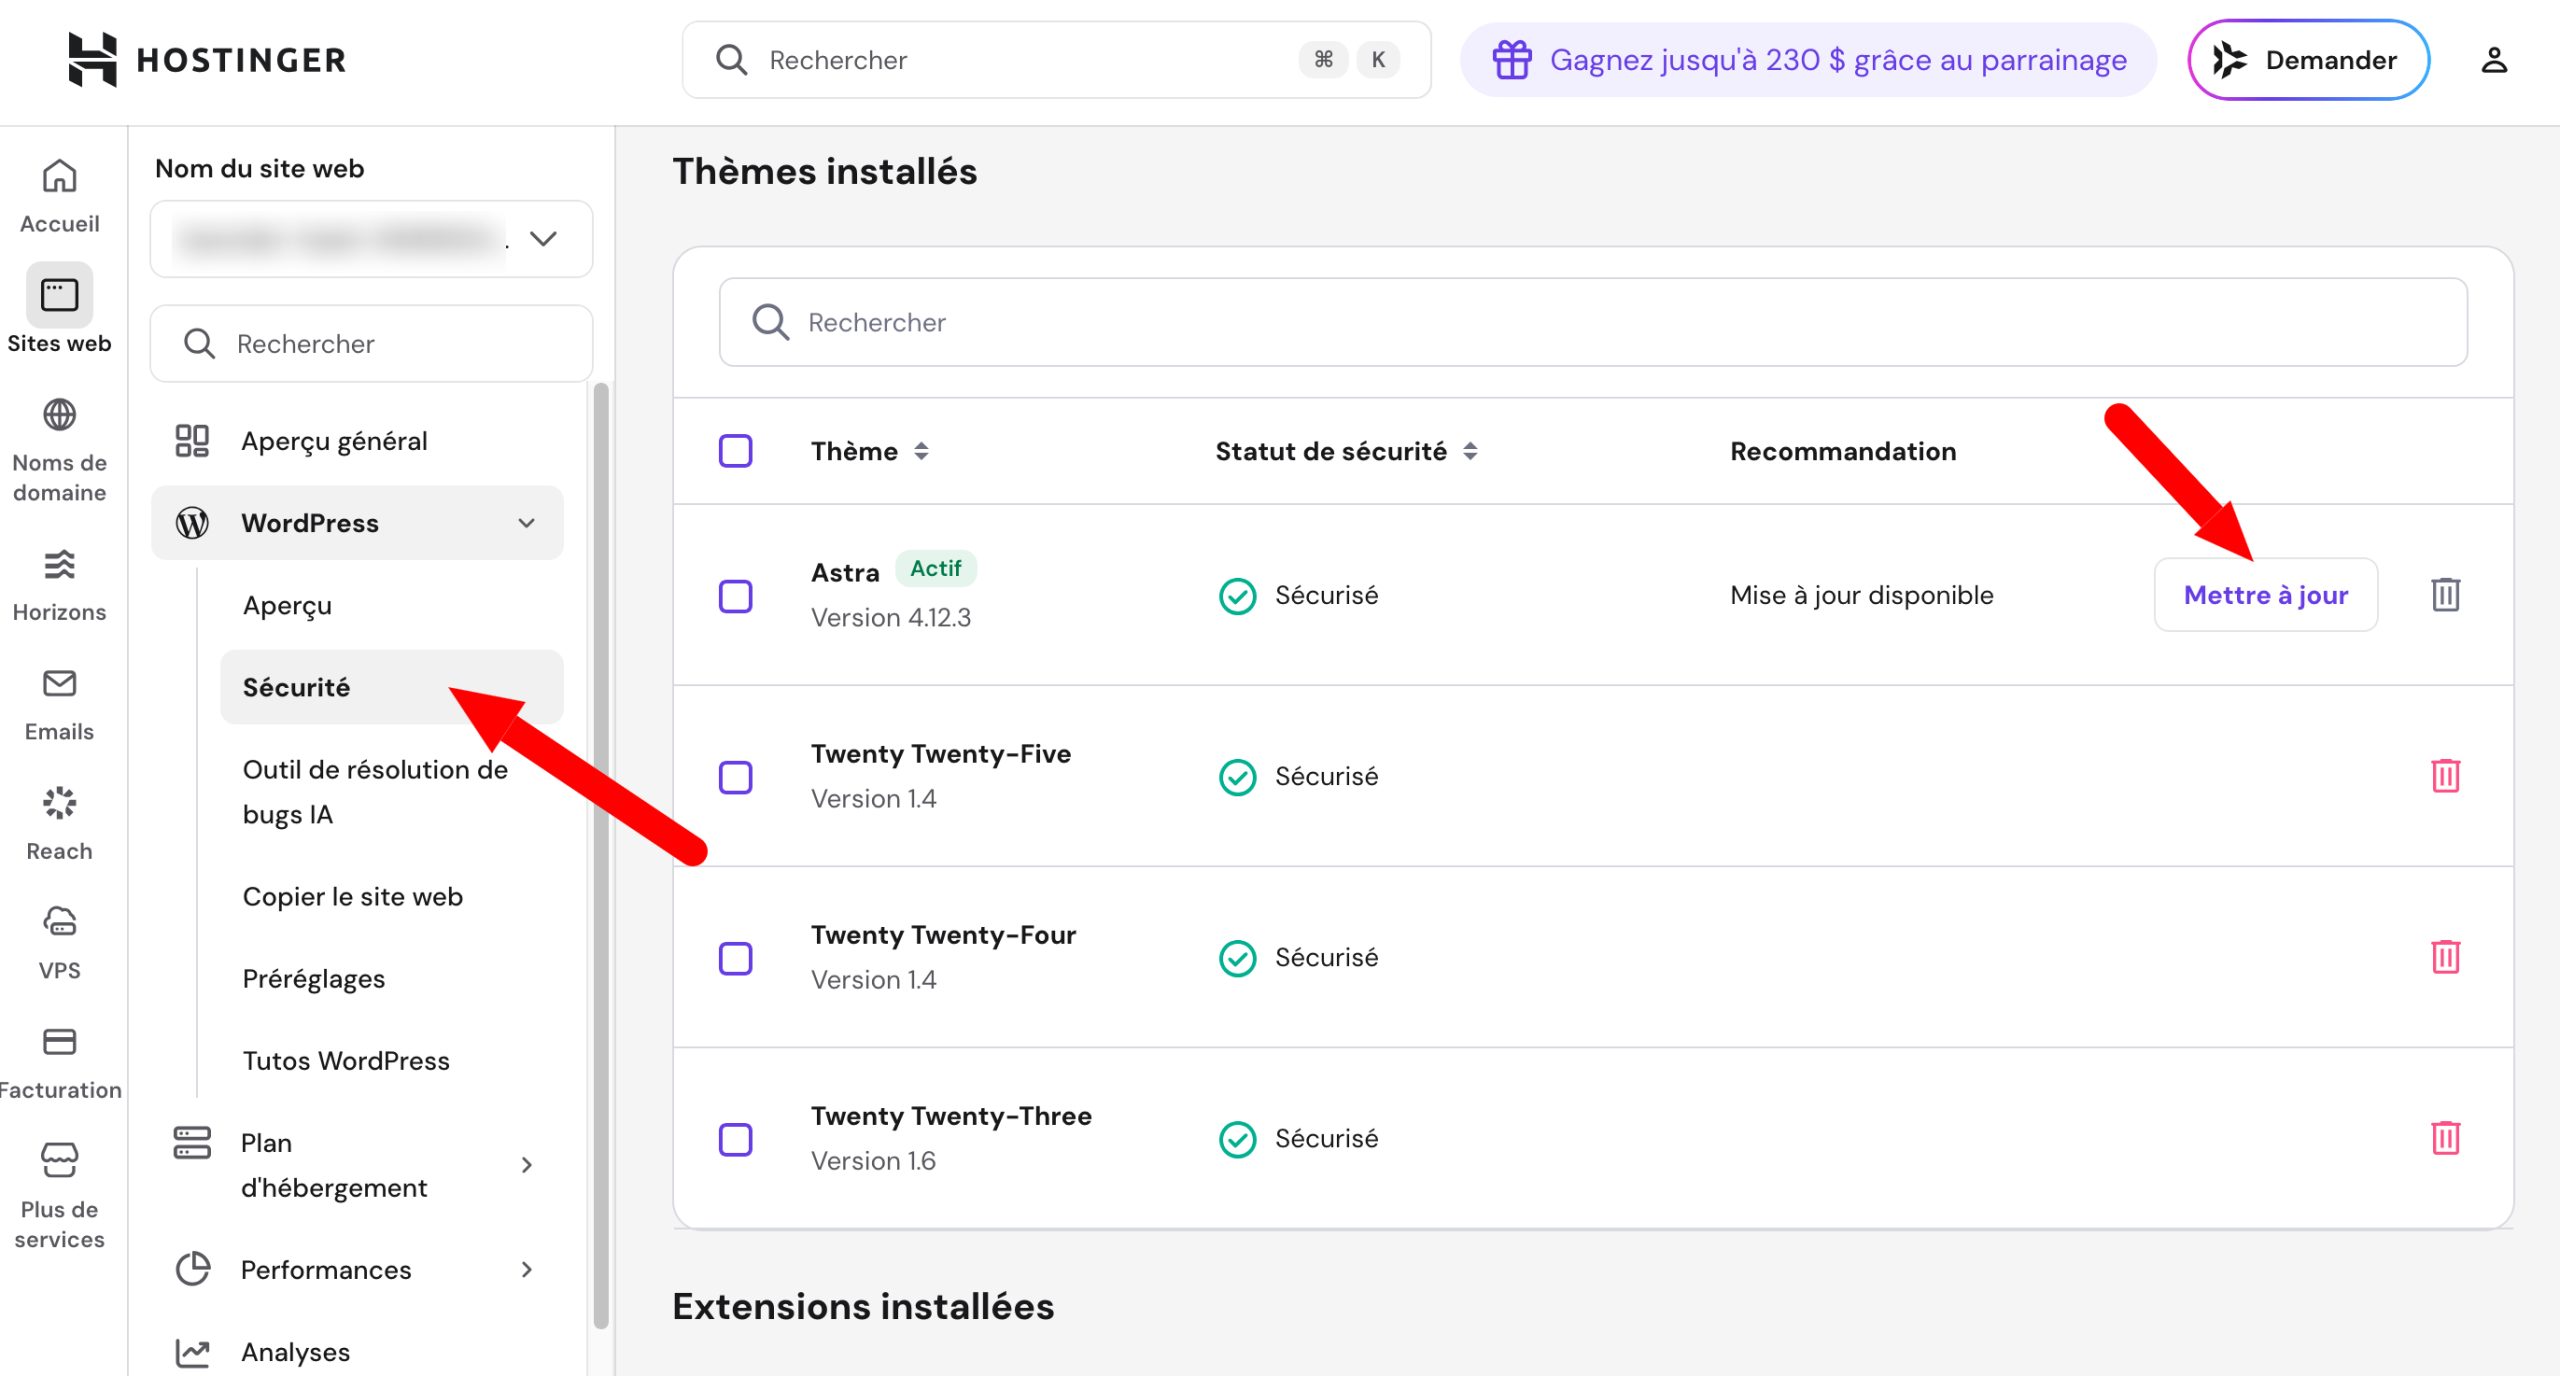Expand the Plan d'hébergement chevron
2560x1376 pixels.
[x=526, y=1165]
